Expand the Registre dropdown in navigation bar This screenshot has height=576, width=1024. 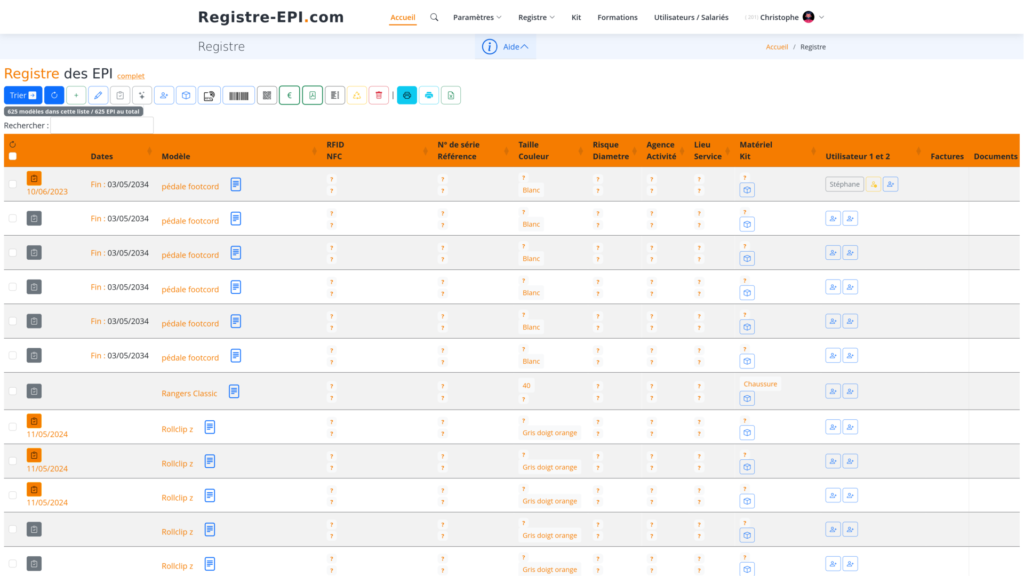point(536,17)
